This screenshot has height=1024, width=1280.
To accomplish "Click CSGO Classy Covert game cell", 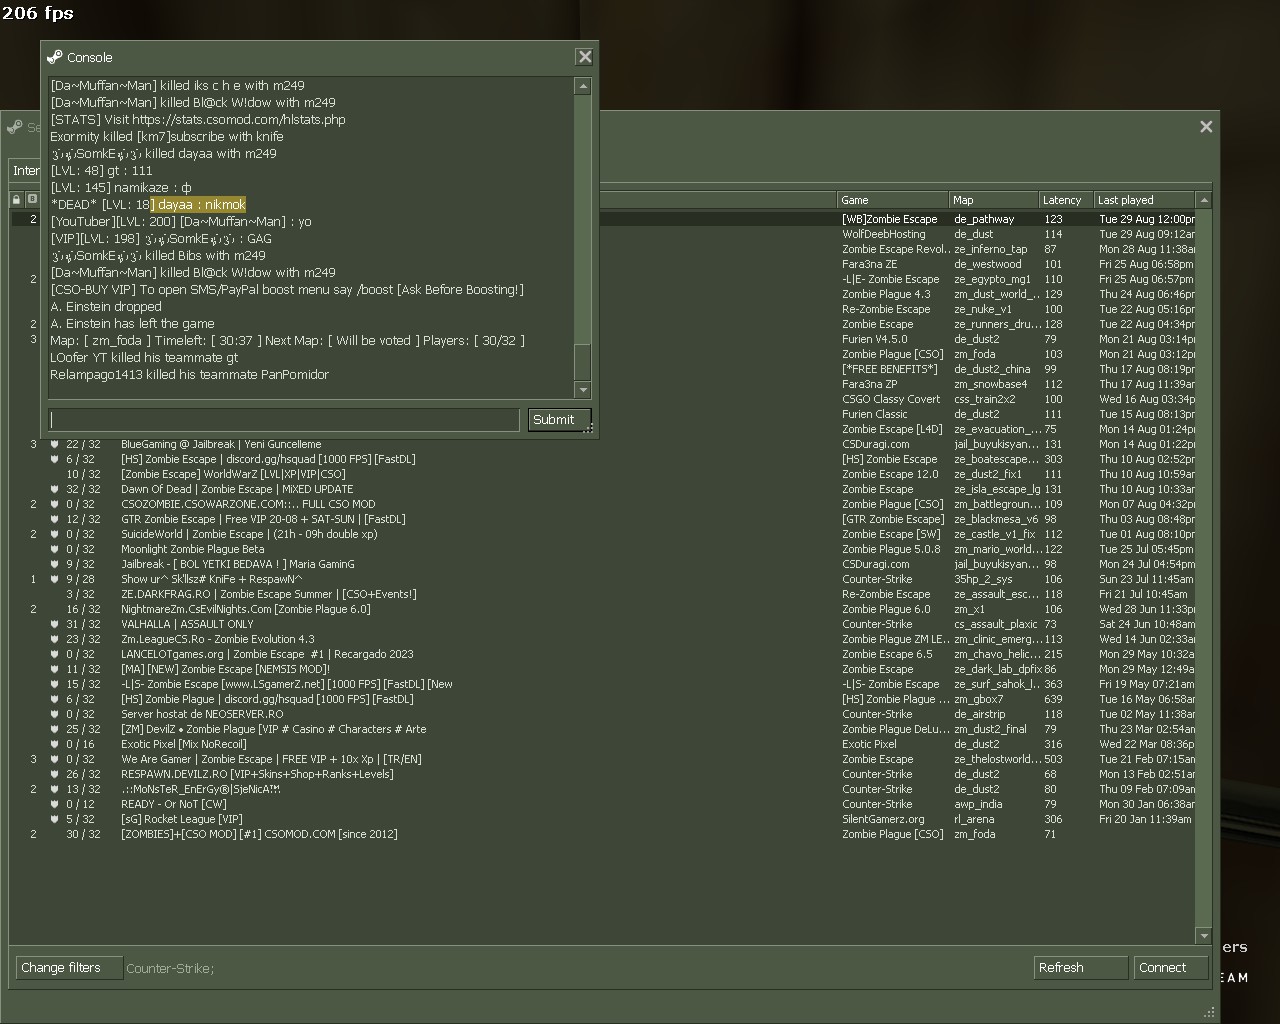I will 891,399.
